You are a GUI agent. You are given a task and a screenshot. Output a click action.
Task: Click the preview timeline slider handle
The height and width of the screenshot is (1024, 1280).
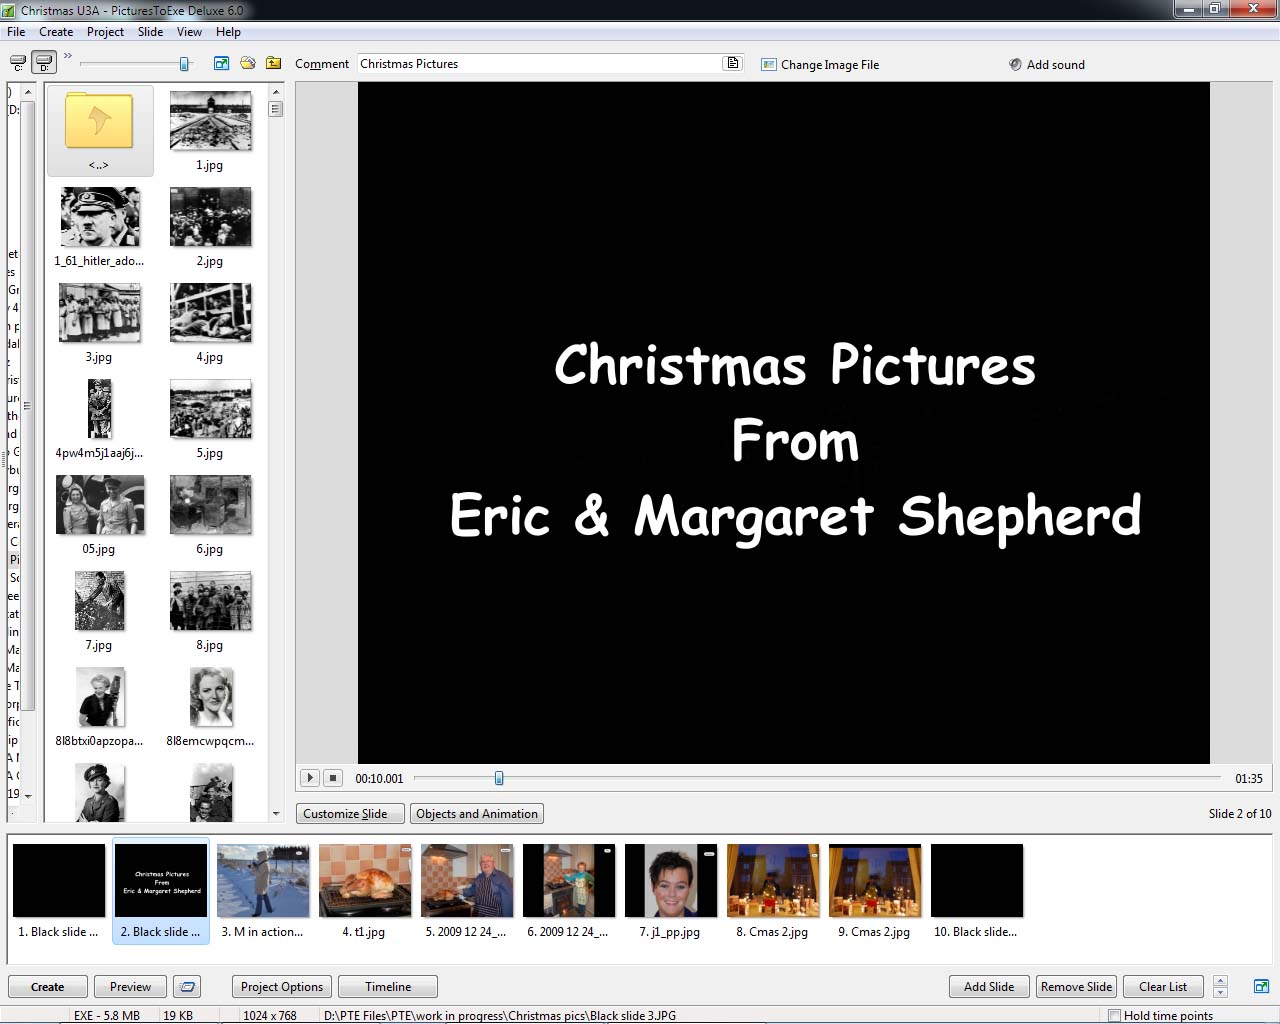[499, 778]
